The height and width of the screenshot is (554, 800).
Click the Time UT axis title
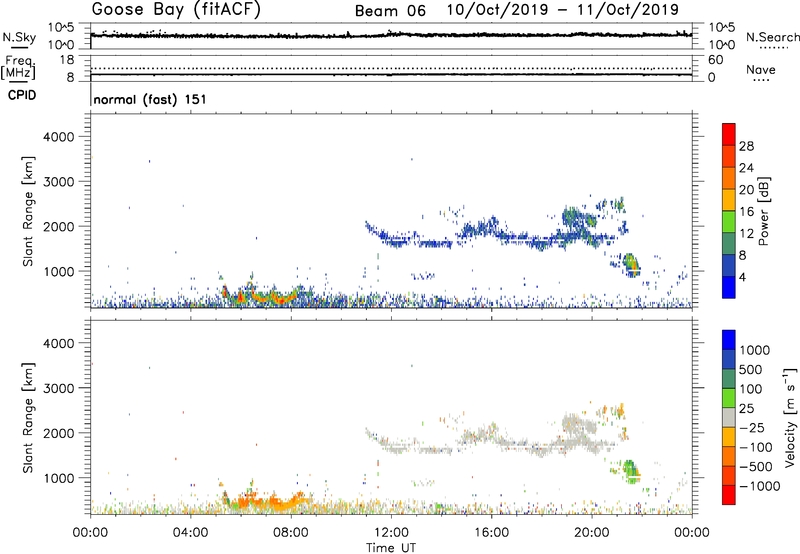click(391, 548)
